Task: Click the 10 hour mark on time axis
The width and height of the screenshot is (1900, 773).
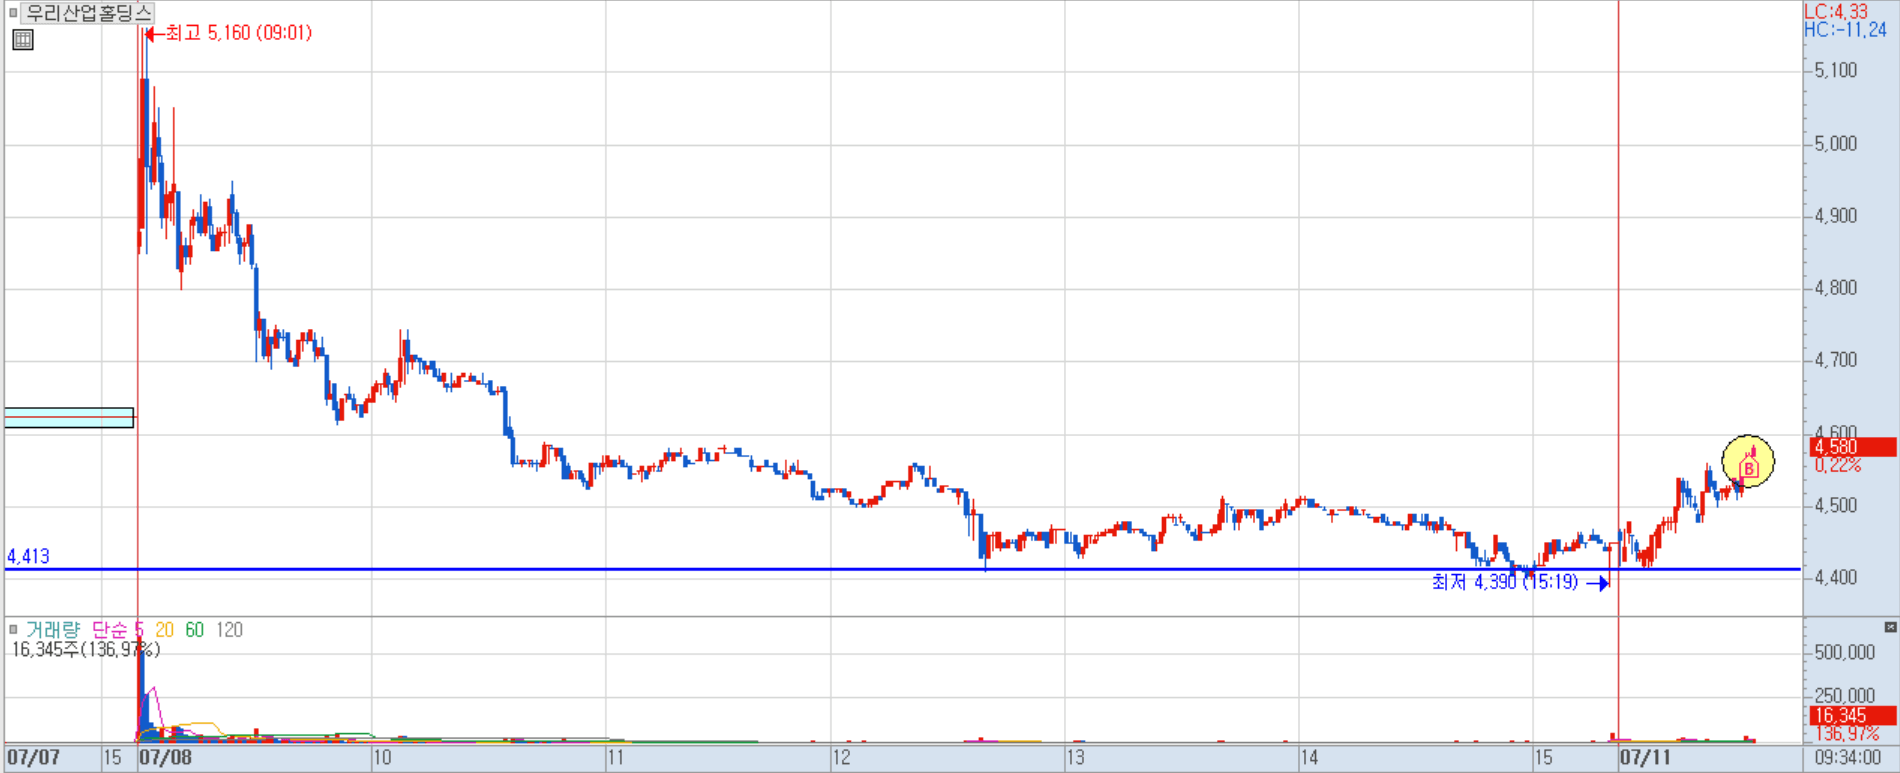Action: point(382,758)
